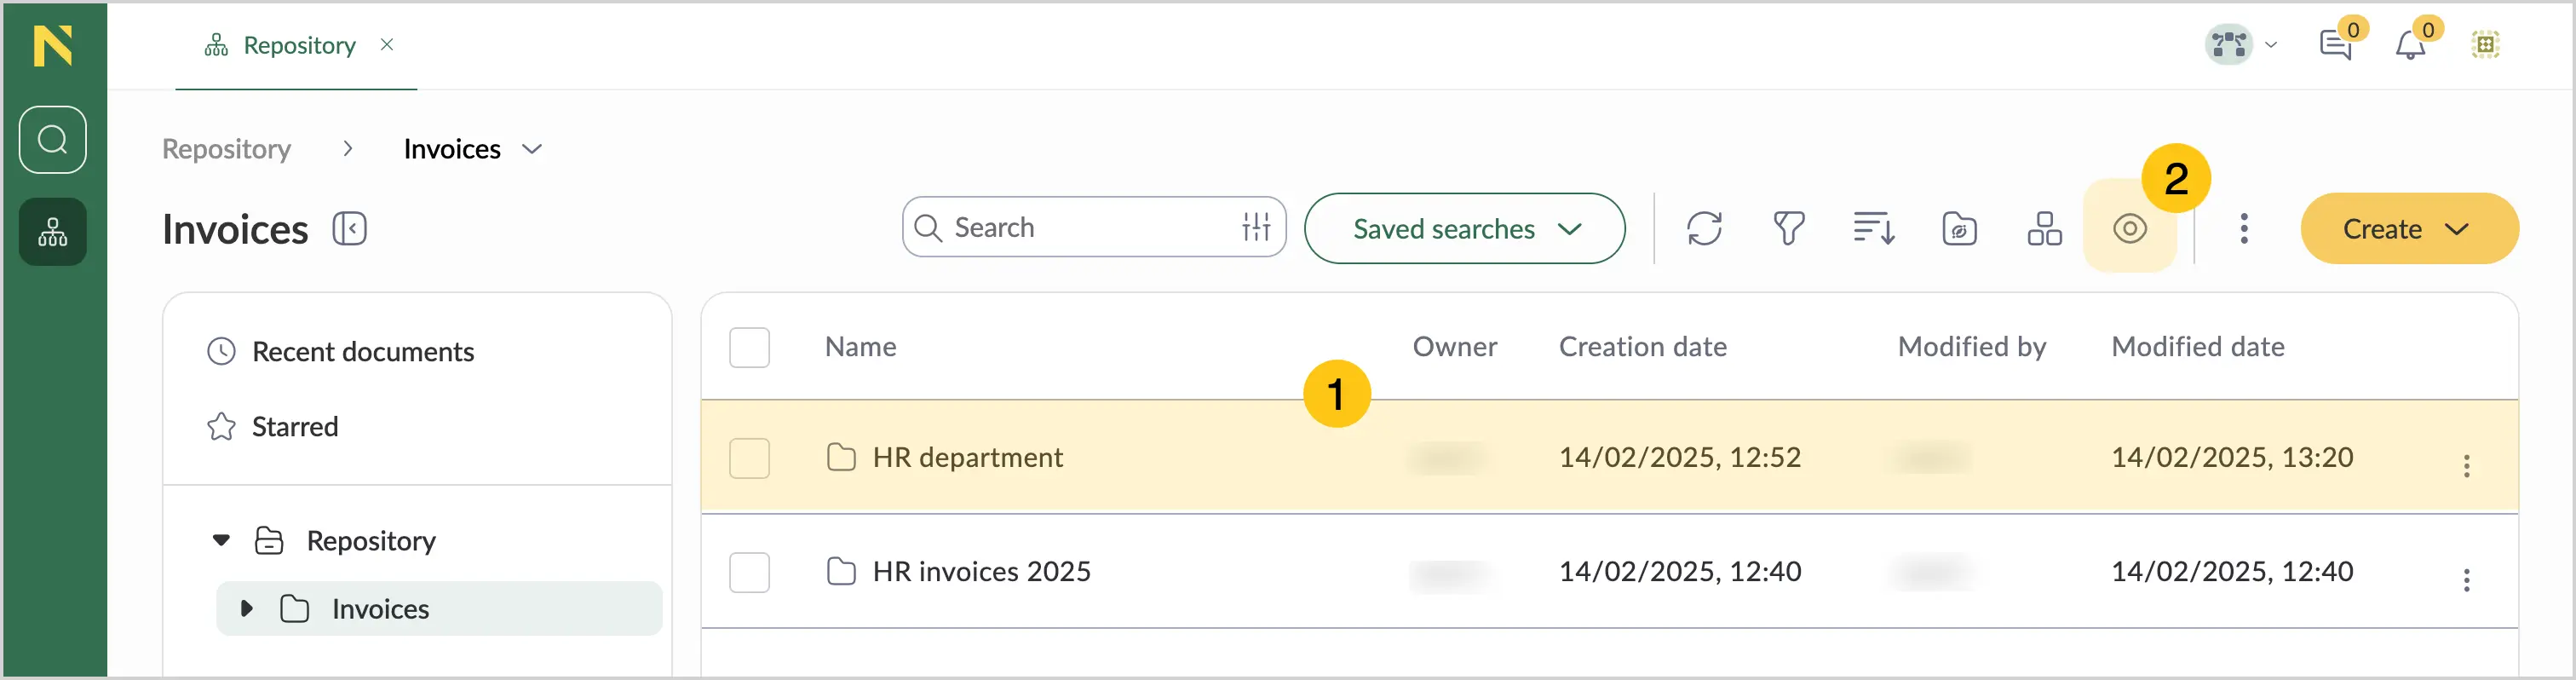
Task: Click the clock icon beside Recent documents
Action: coord(221,352)
